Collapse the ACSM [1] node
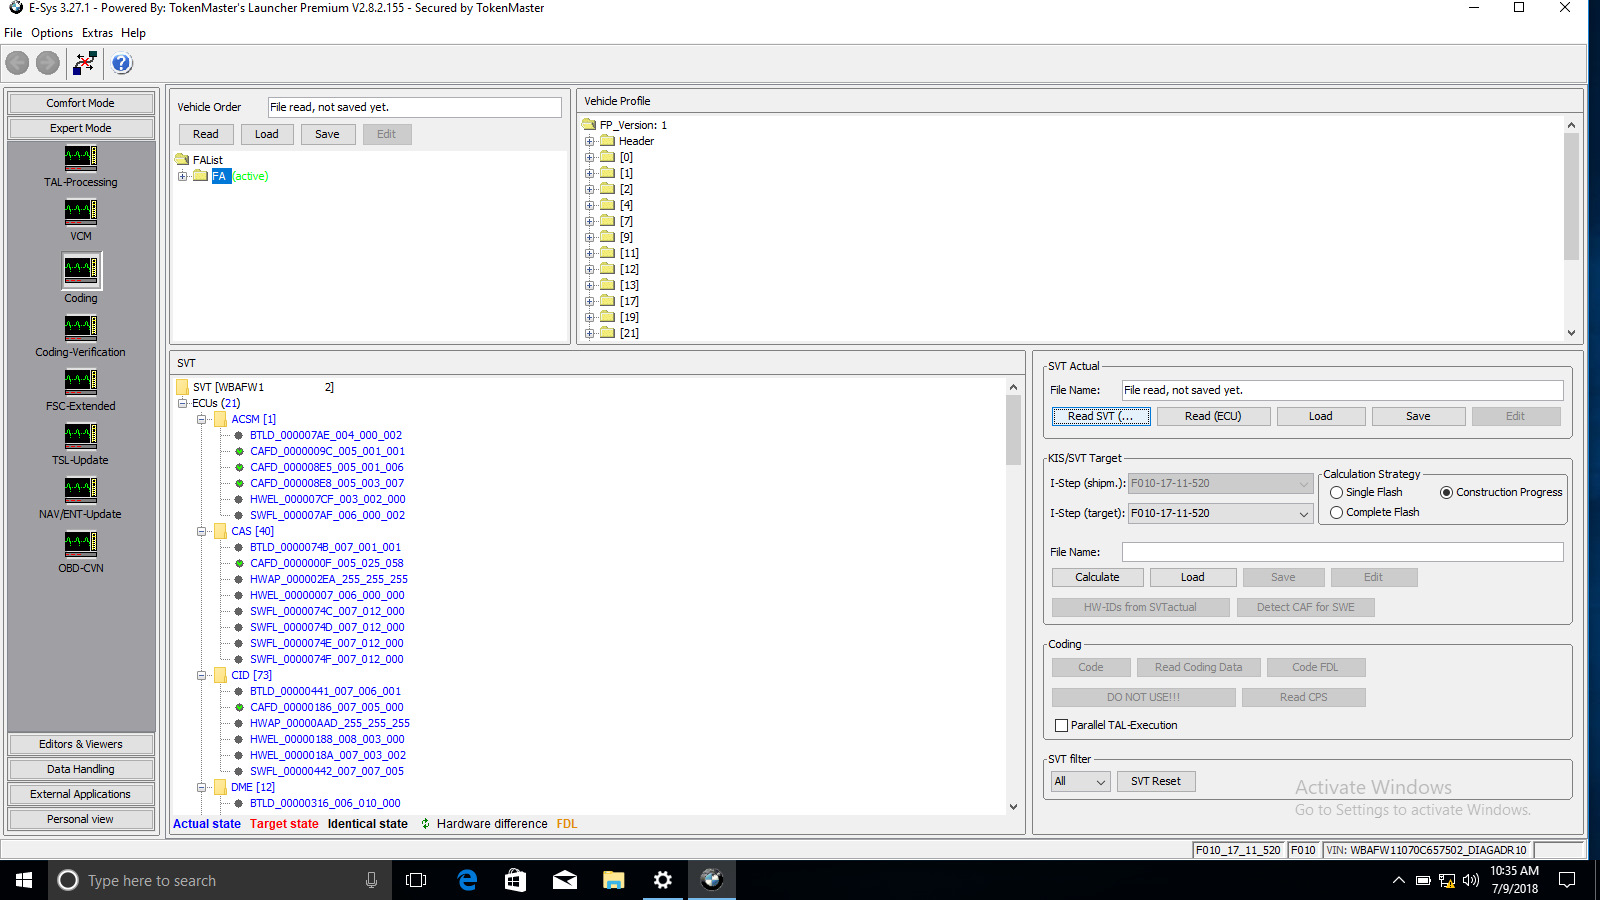Screen dimensions: 1600x900 (202, 420)
